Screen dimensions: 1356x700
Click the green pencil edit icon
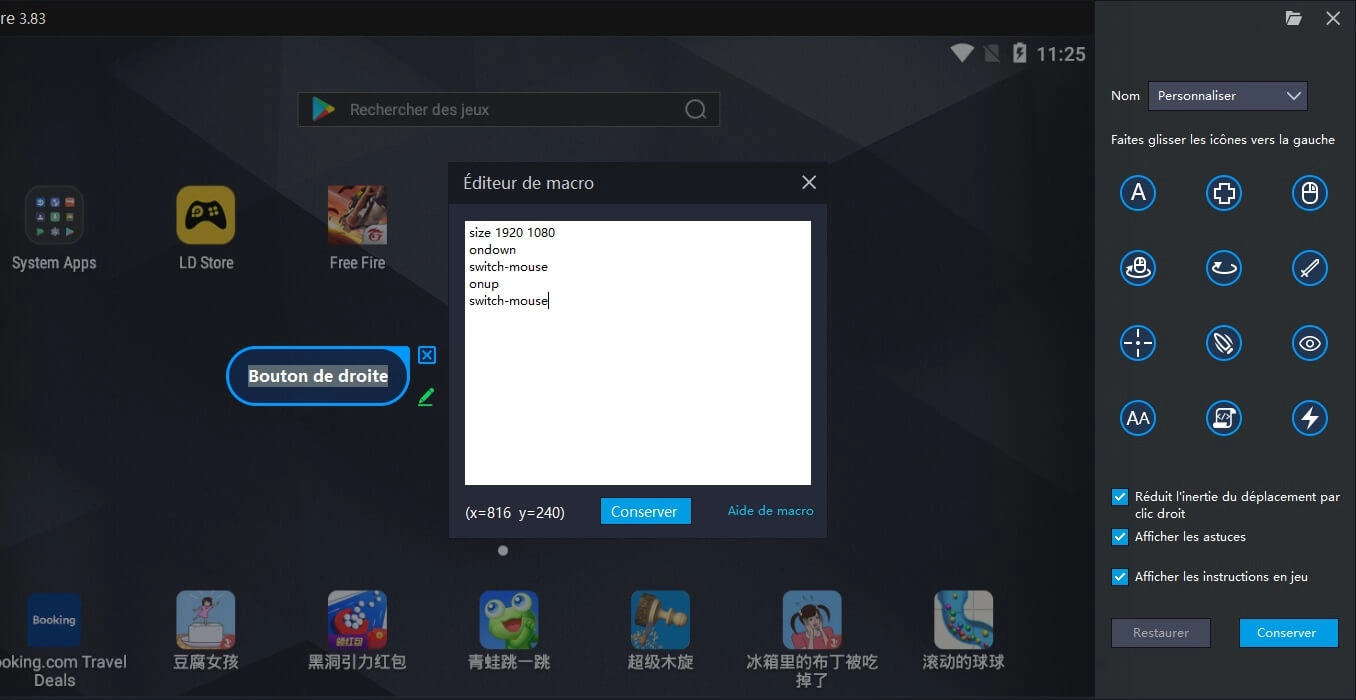[x=426, y=396]
